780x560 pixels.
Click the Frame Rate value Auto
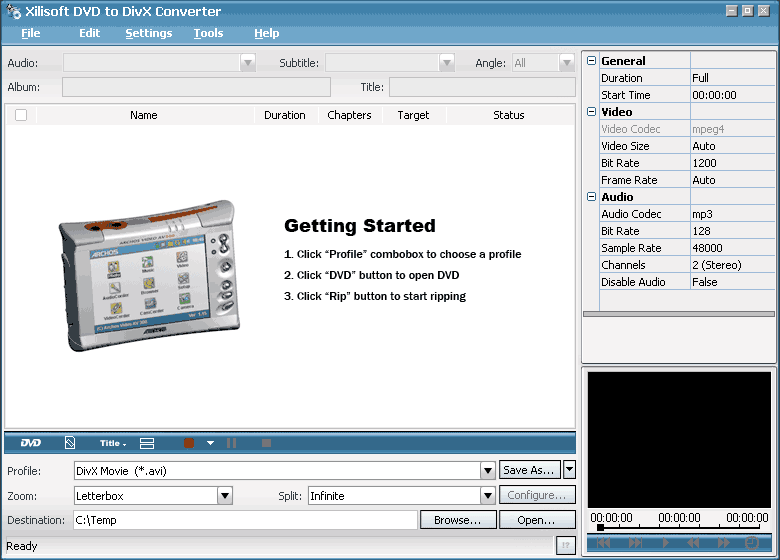click(732, 180)
